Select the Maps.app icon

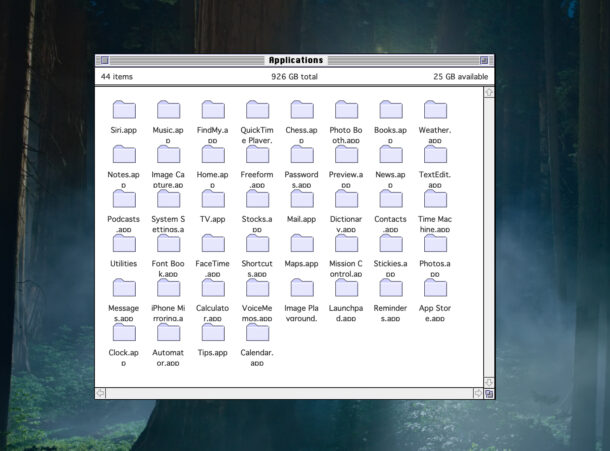click(x=302, y=243)
